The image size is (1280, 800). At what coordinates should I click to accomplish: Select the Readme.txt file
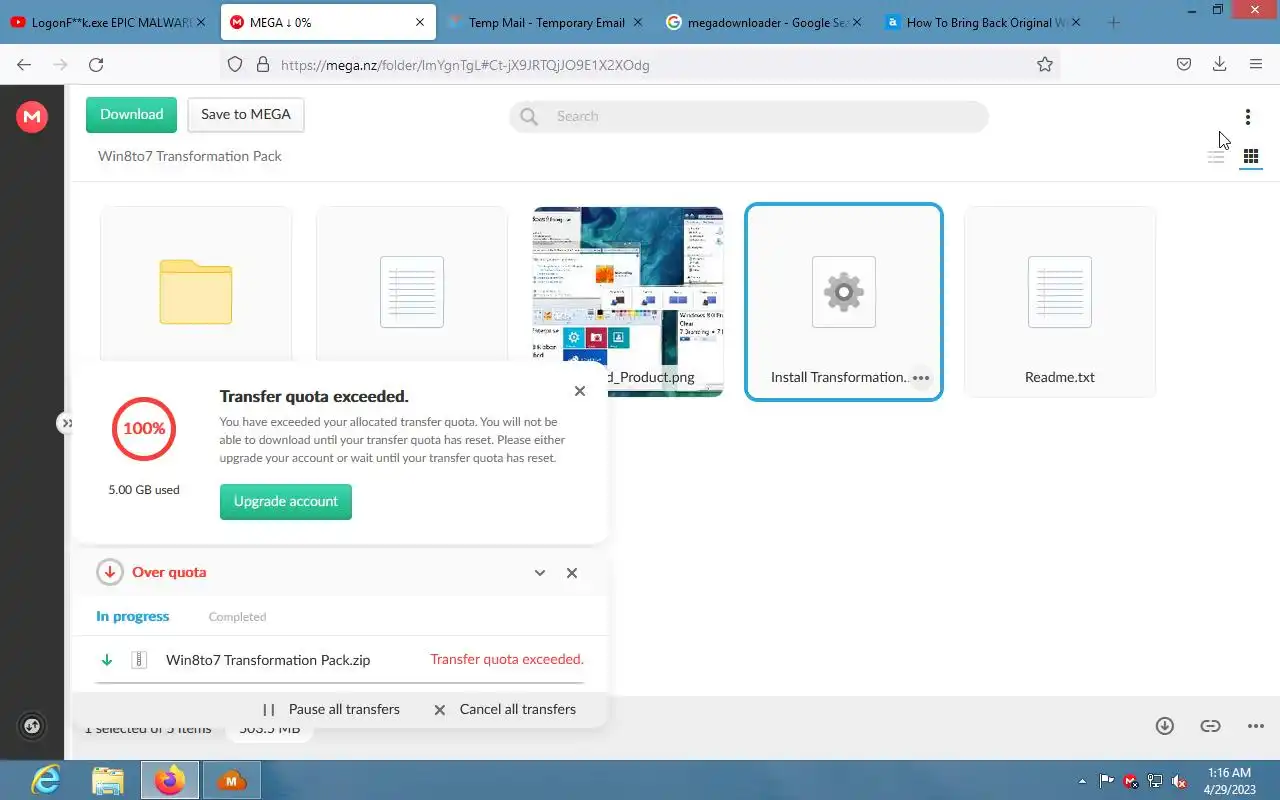click(x=1060, y=302)
